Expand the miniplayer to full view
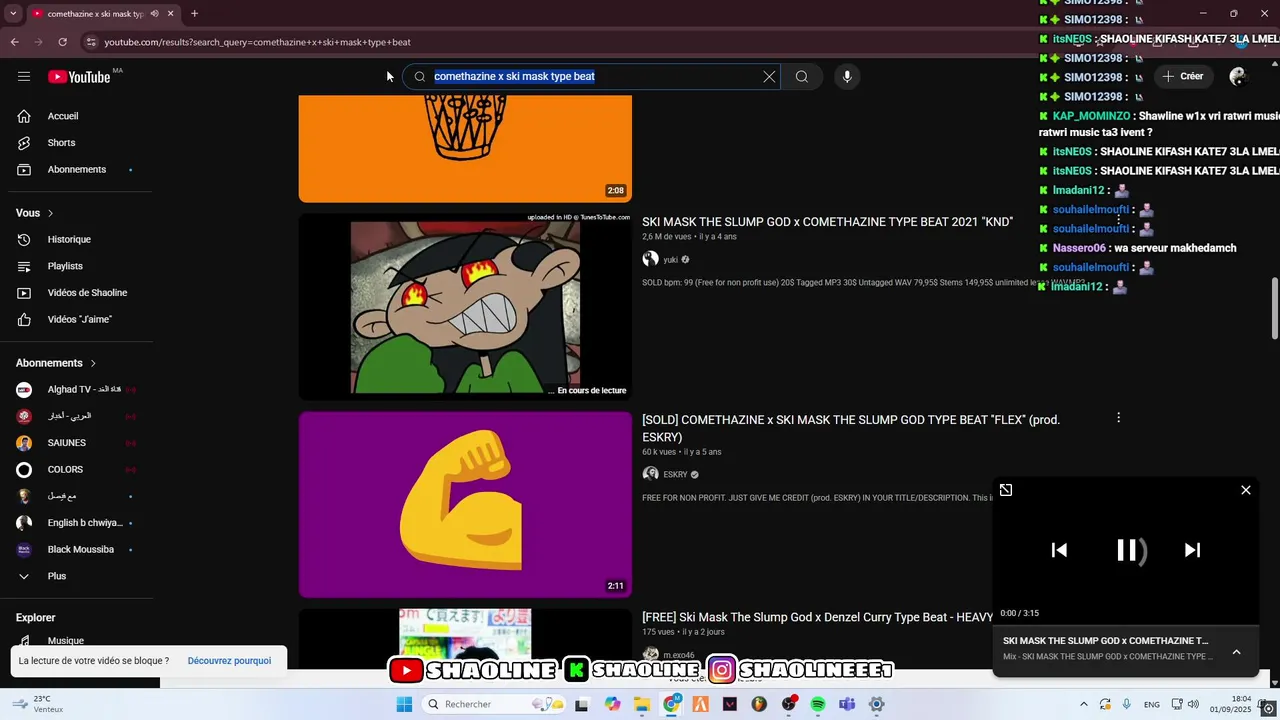This screenshot has width=1280, height=720. click(1006, 490)
